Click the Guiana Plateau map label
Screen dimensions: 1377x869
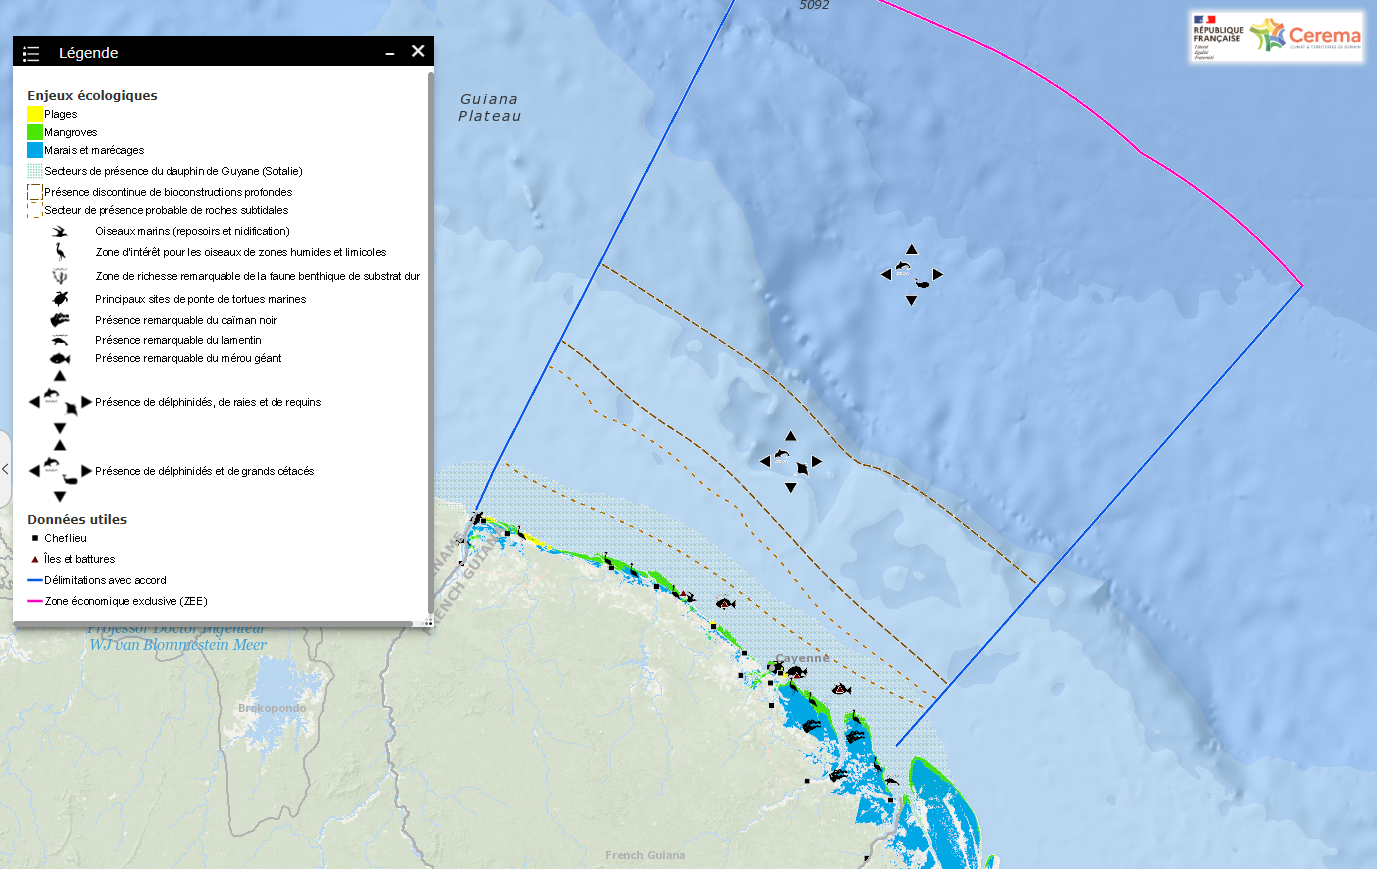coord(490,107)
